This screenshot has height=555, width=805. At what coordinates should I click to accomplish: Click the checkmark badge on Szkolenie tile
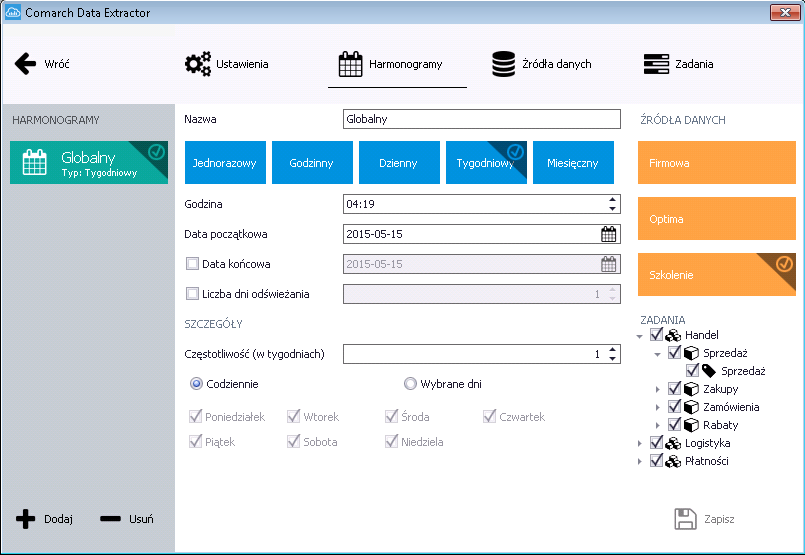tap(784, 264)
